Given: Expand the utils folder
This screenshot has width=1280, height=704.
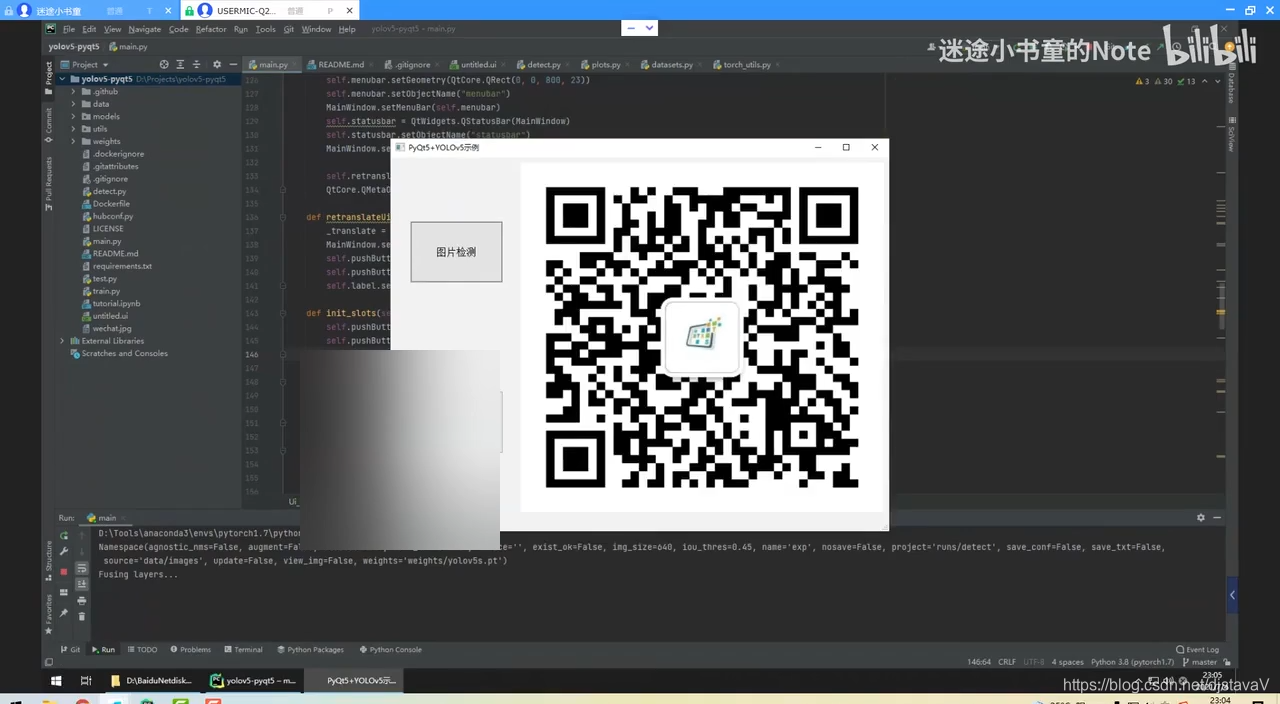Looking at the screenshot, I should point(73,129).
